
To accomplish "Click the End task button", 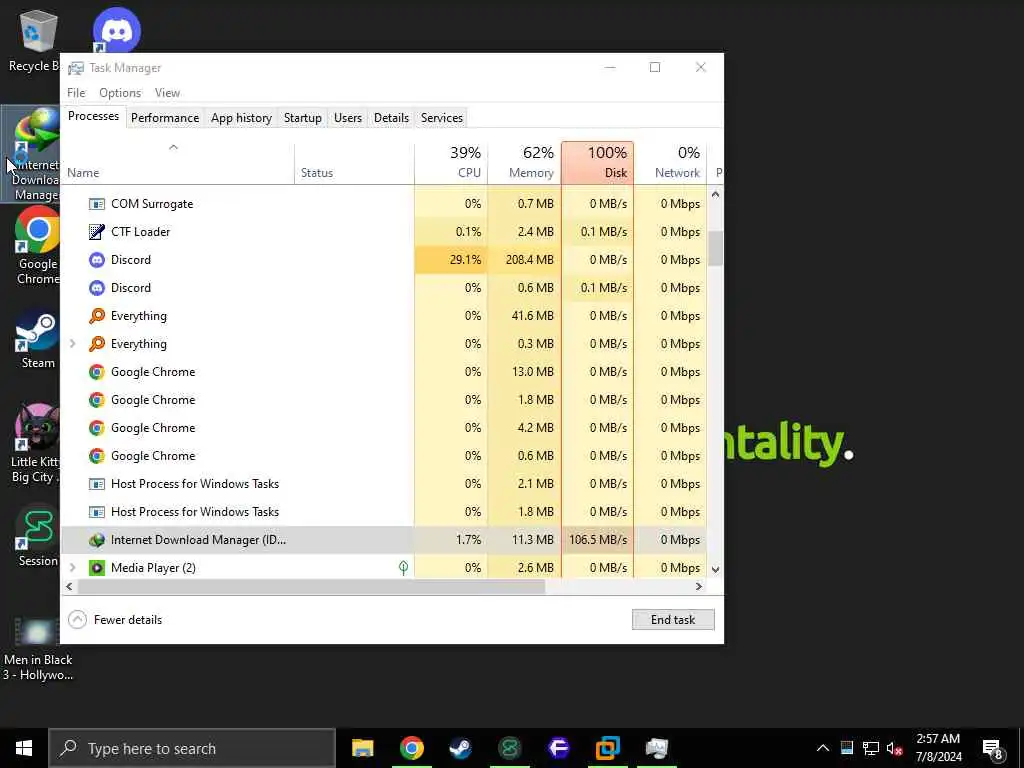I will [x=673, y=620].
